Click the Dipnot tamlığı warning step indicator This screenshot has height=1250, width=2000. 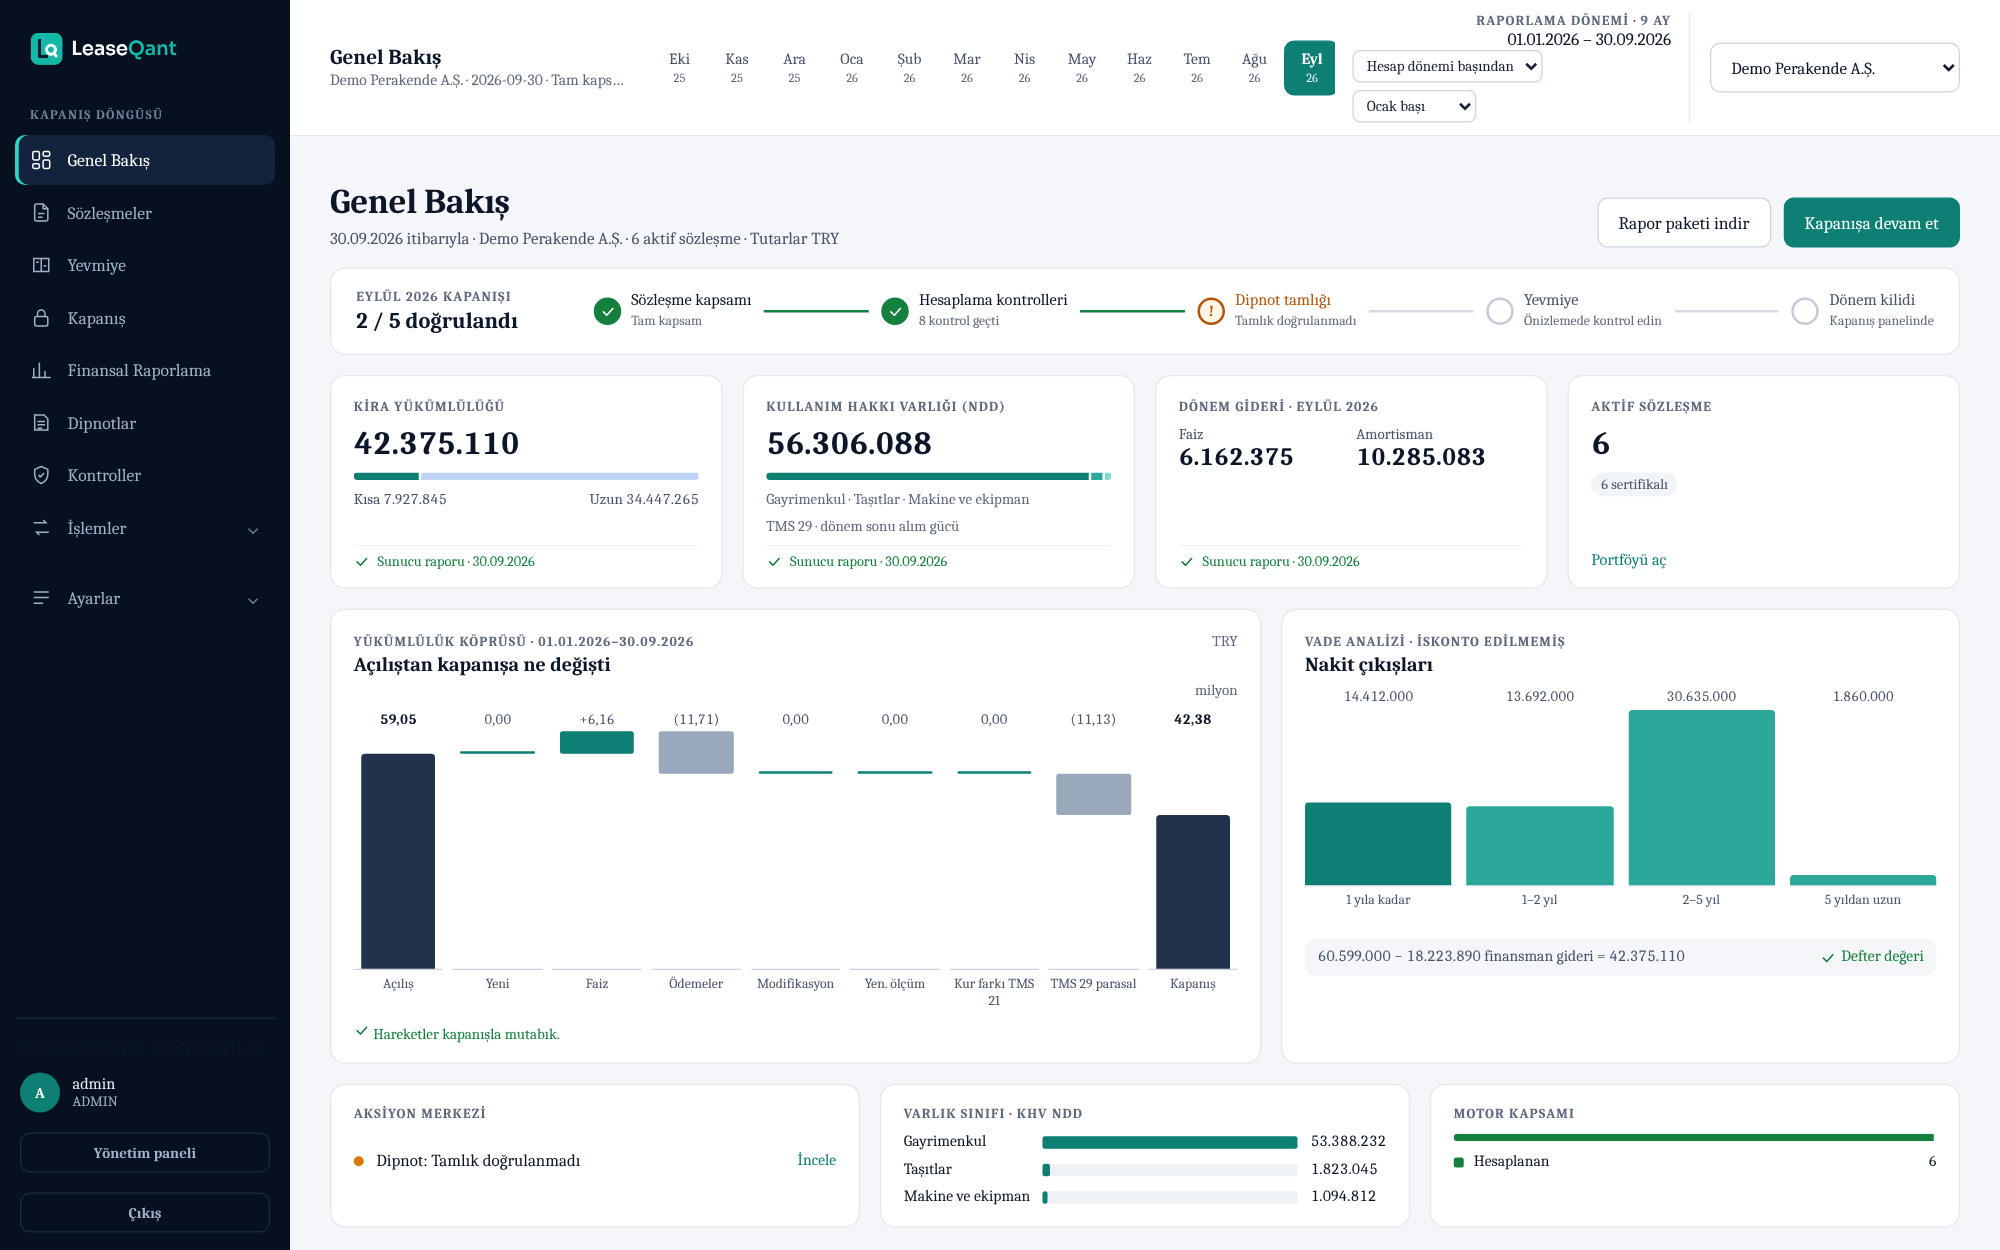(1211, 311)
